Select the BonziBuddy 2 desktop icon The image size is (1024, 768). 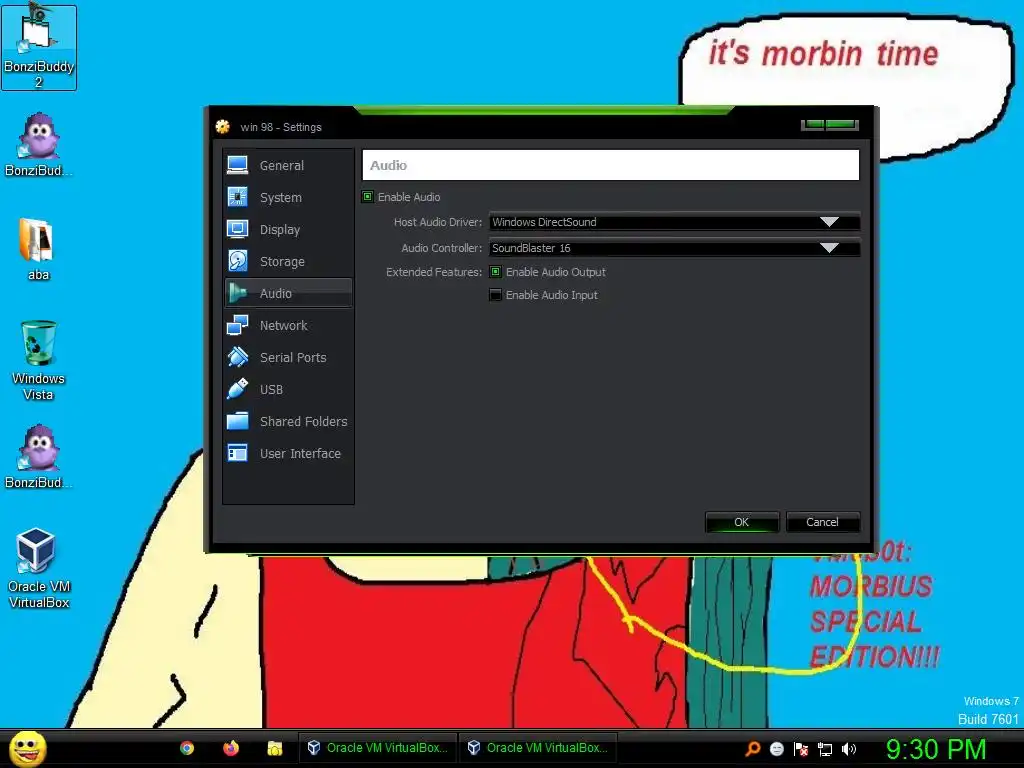[39, 47]
